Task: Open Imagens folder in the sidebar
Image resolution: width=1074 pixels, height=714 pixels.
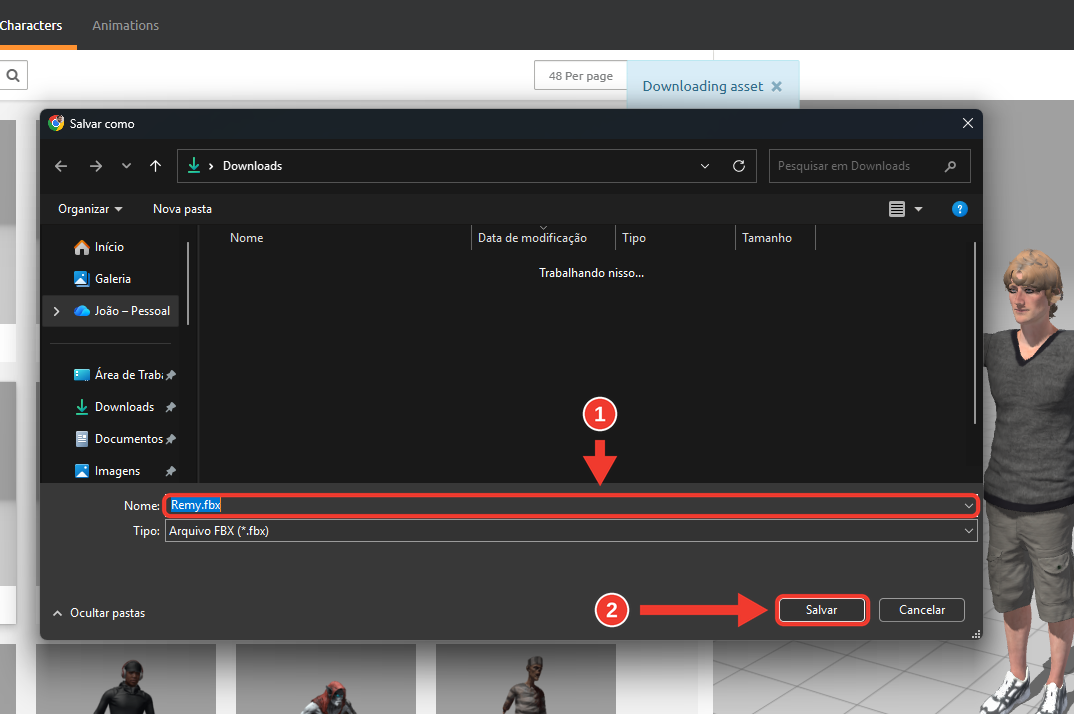Action: (x=108, y=471)
